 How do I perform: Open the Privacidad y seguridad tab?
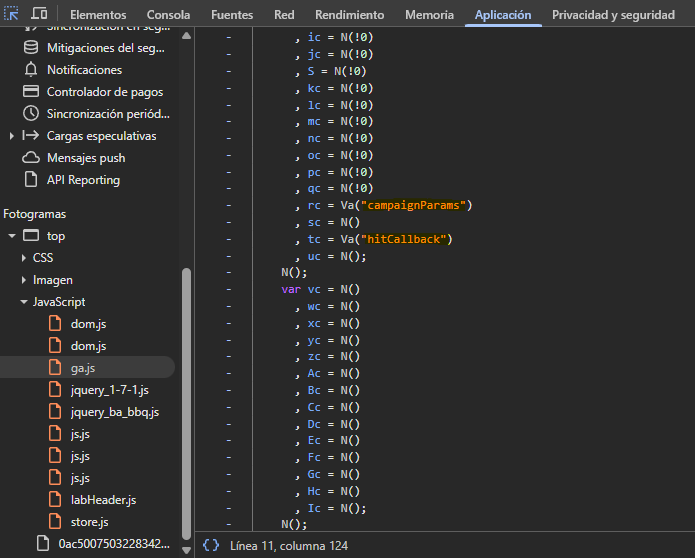click(x=613, y=15)
